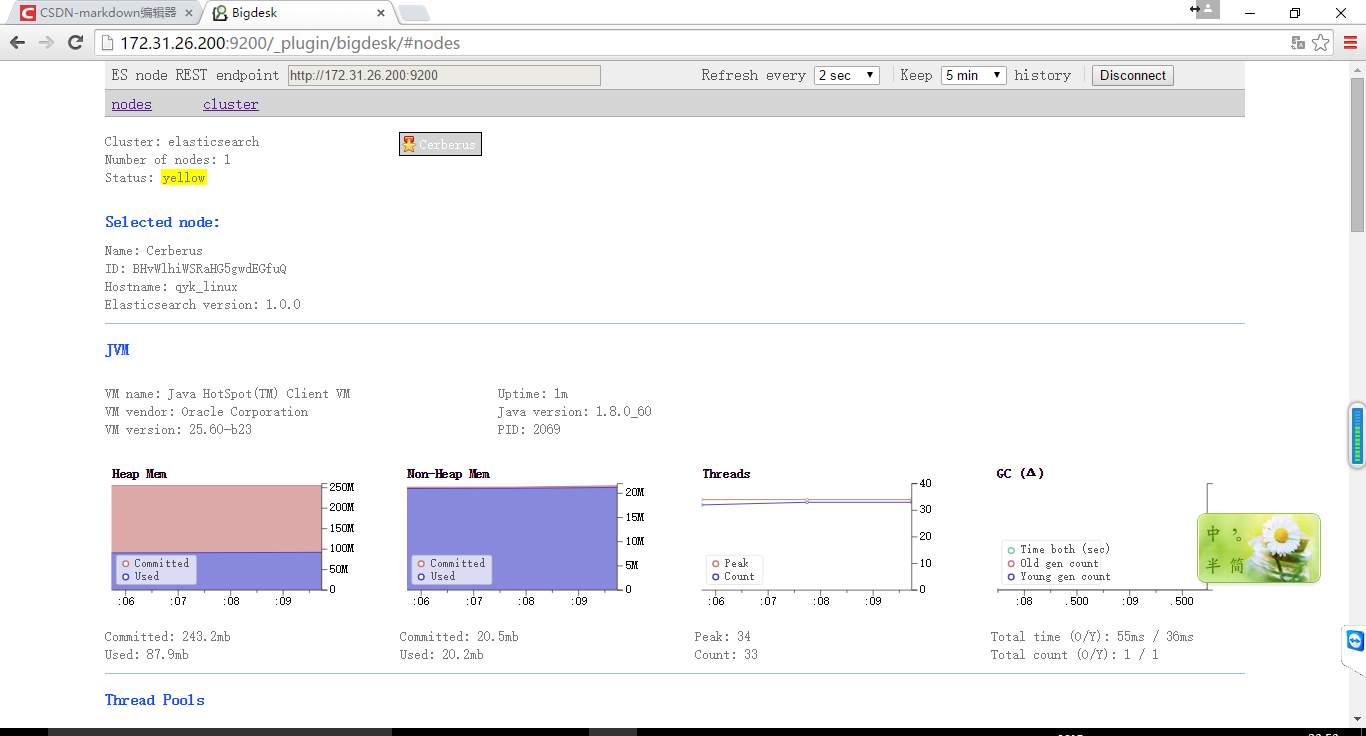The height and width of the screenshot is (736, 1366).
Task: Click Used in Non-Heap Mem legend
Action: tap(442, 576)
